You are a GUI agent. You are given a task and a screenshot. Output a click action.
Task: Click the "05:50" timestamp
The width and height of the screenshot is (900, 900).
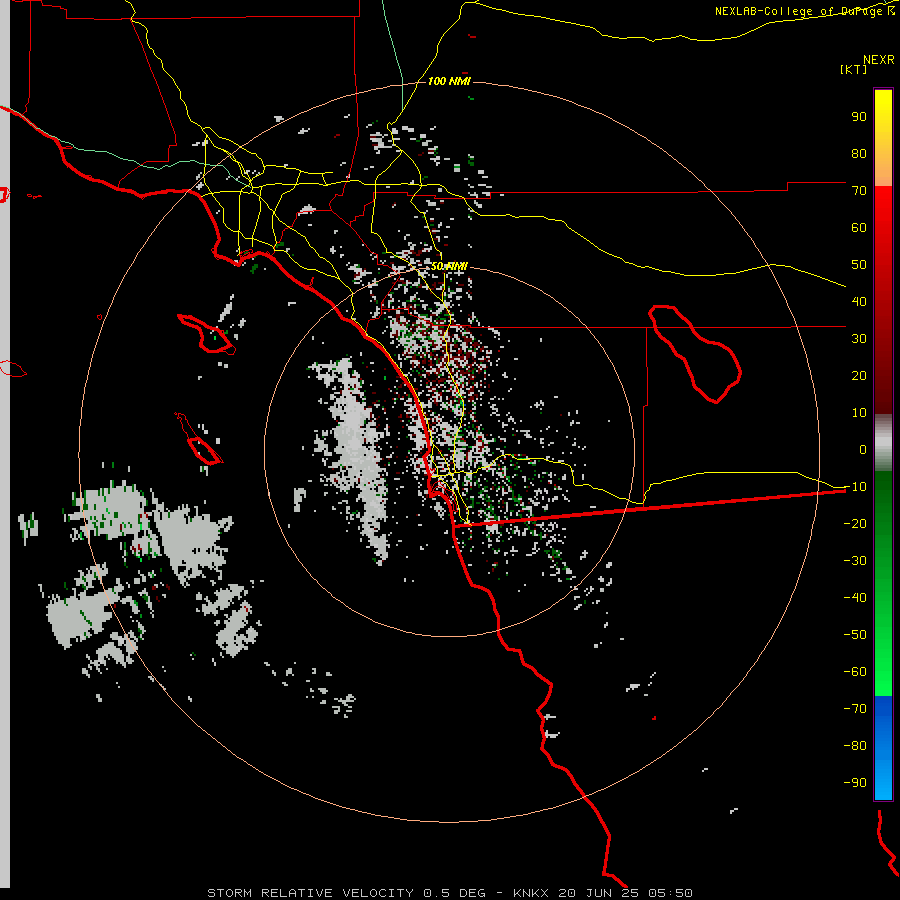coord(670,893)
